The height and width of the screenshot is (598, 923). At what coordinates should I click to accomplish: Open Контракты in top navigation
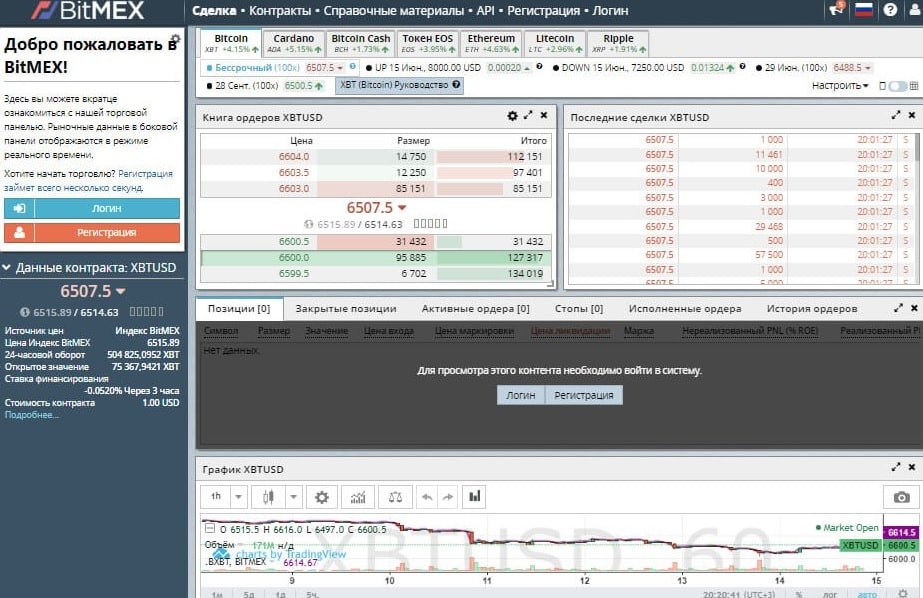280,11
